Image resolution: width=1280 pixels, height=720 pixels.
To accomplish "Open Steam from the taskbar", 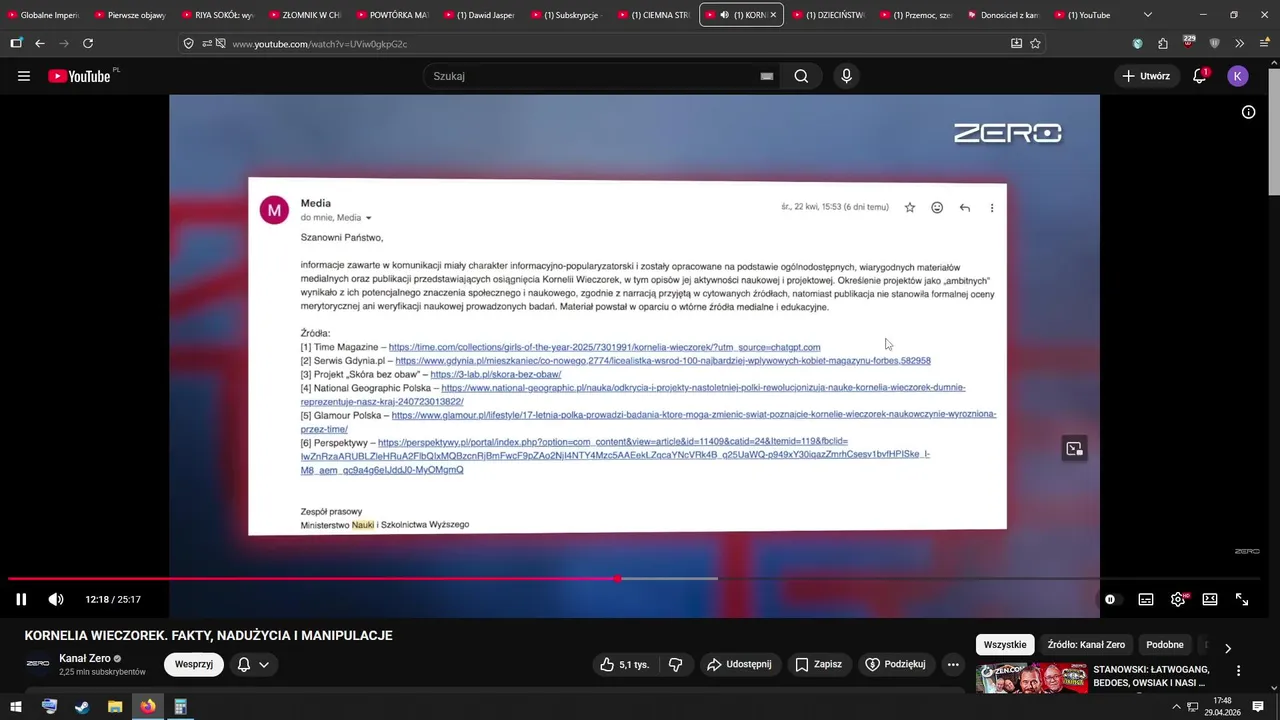I will 82,707.
